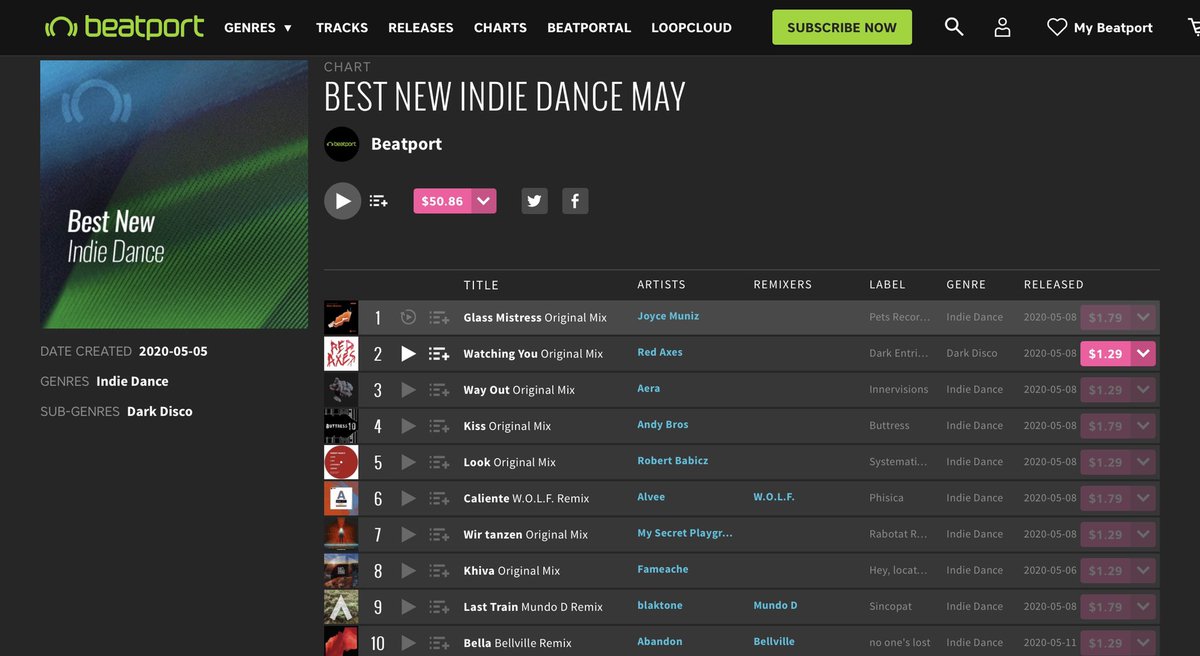
Task: Open the Dark Disco sub-genre link
Action: (x=160, y=411)
